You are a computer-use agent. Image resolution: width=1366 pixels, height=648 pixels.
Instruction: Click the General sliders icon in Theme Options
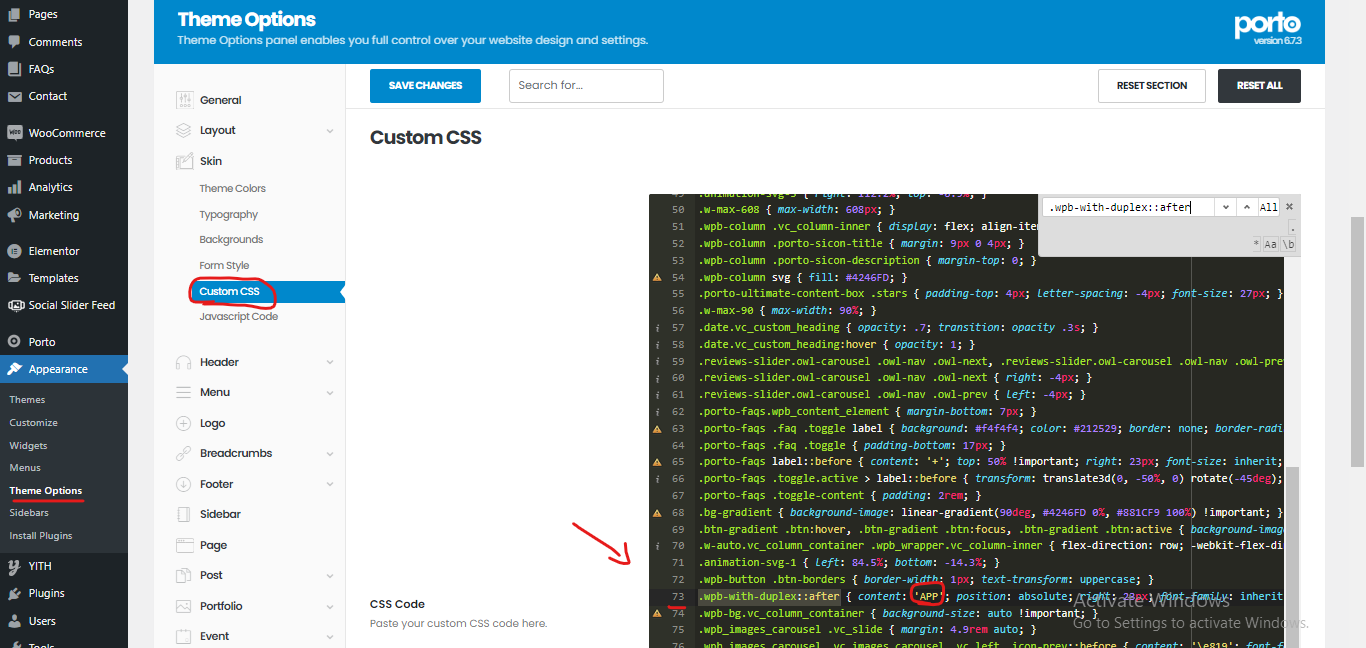point(184,100)
